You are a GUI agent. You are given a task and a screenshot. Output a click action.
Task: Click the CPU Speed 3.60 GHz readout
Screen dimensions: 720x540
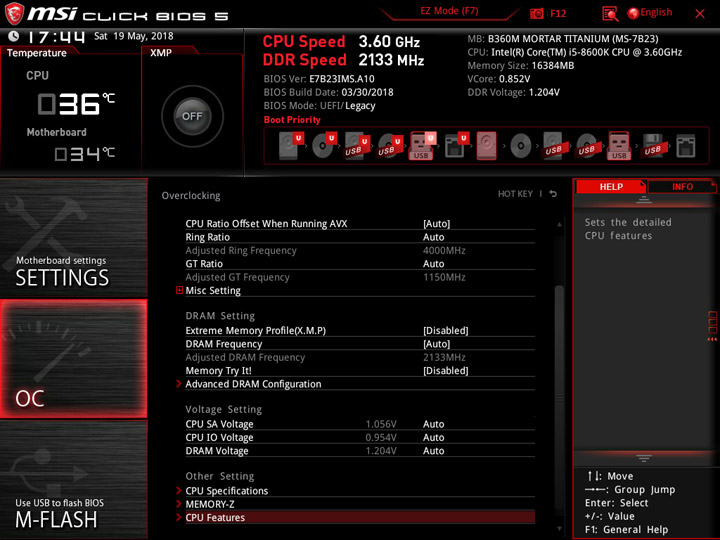(x=341, y=42)
